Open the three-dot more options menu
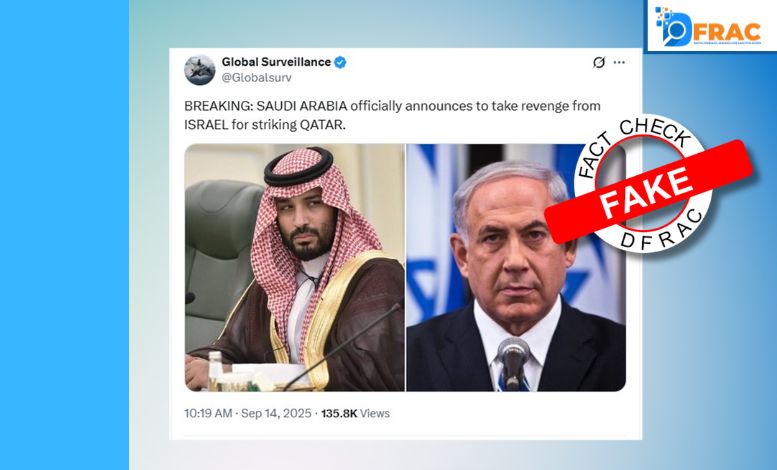 (619, 62)
